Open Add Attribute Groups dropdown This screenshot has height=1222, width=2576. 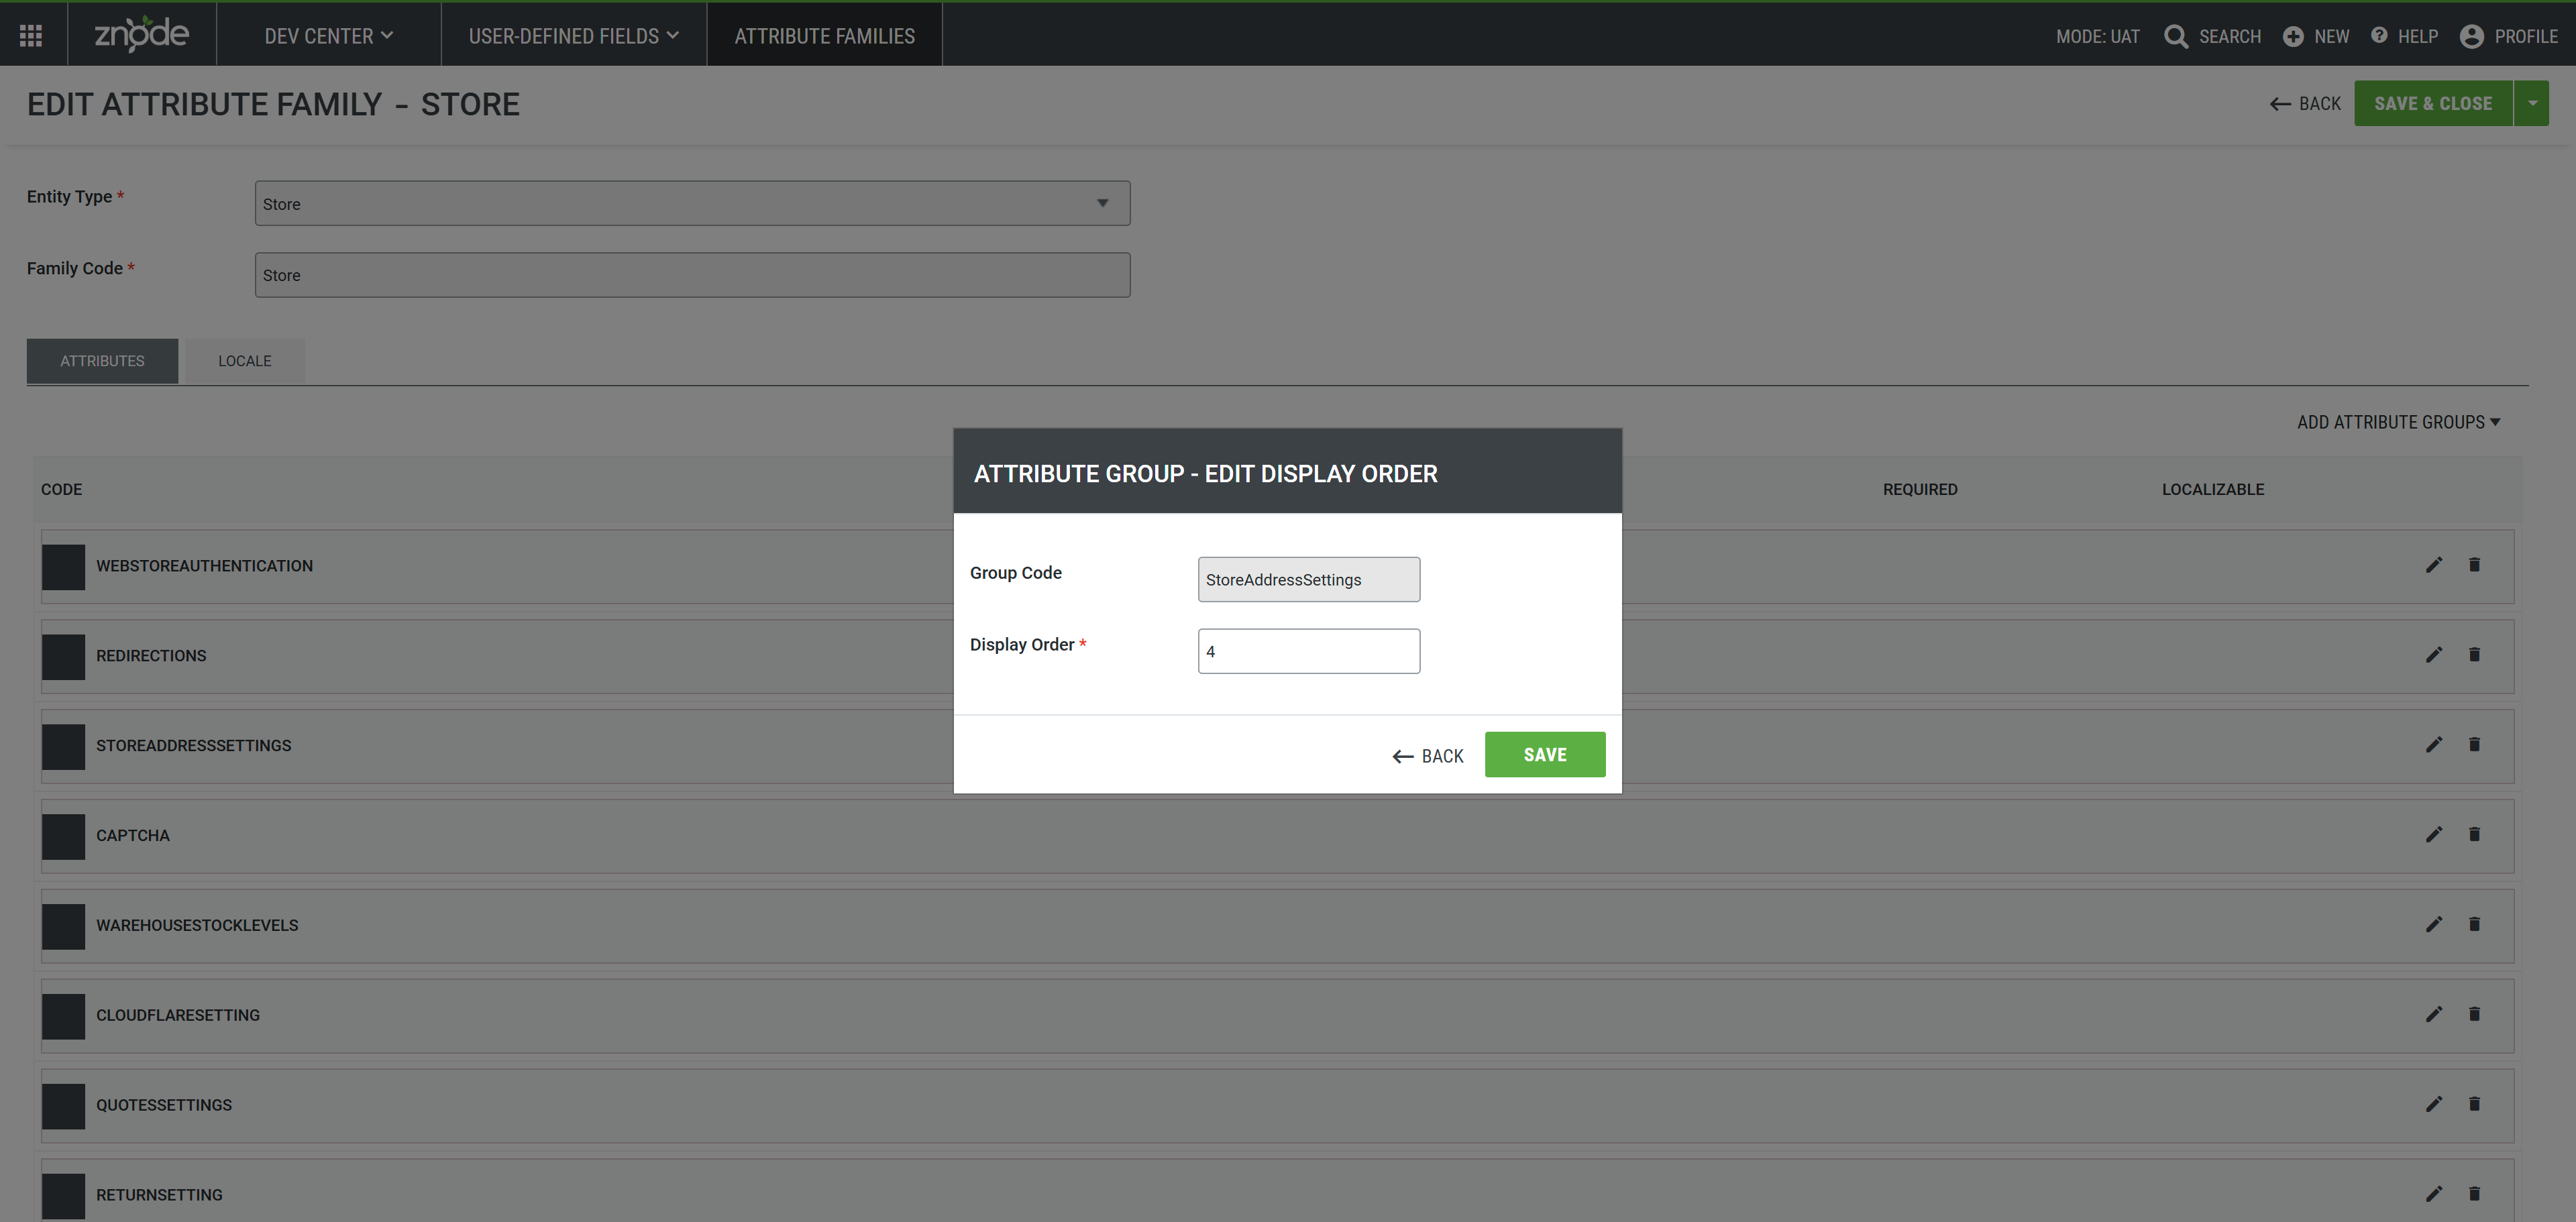click(2398, 422)
